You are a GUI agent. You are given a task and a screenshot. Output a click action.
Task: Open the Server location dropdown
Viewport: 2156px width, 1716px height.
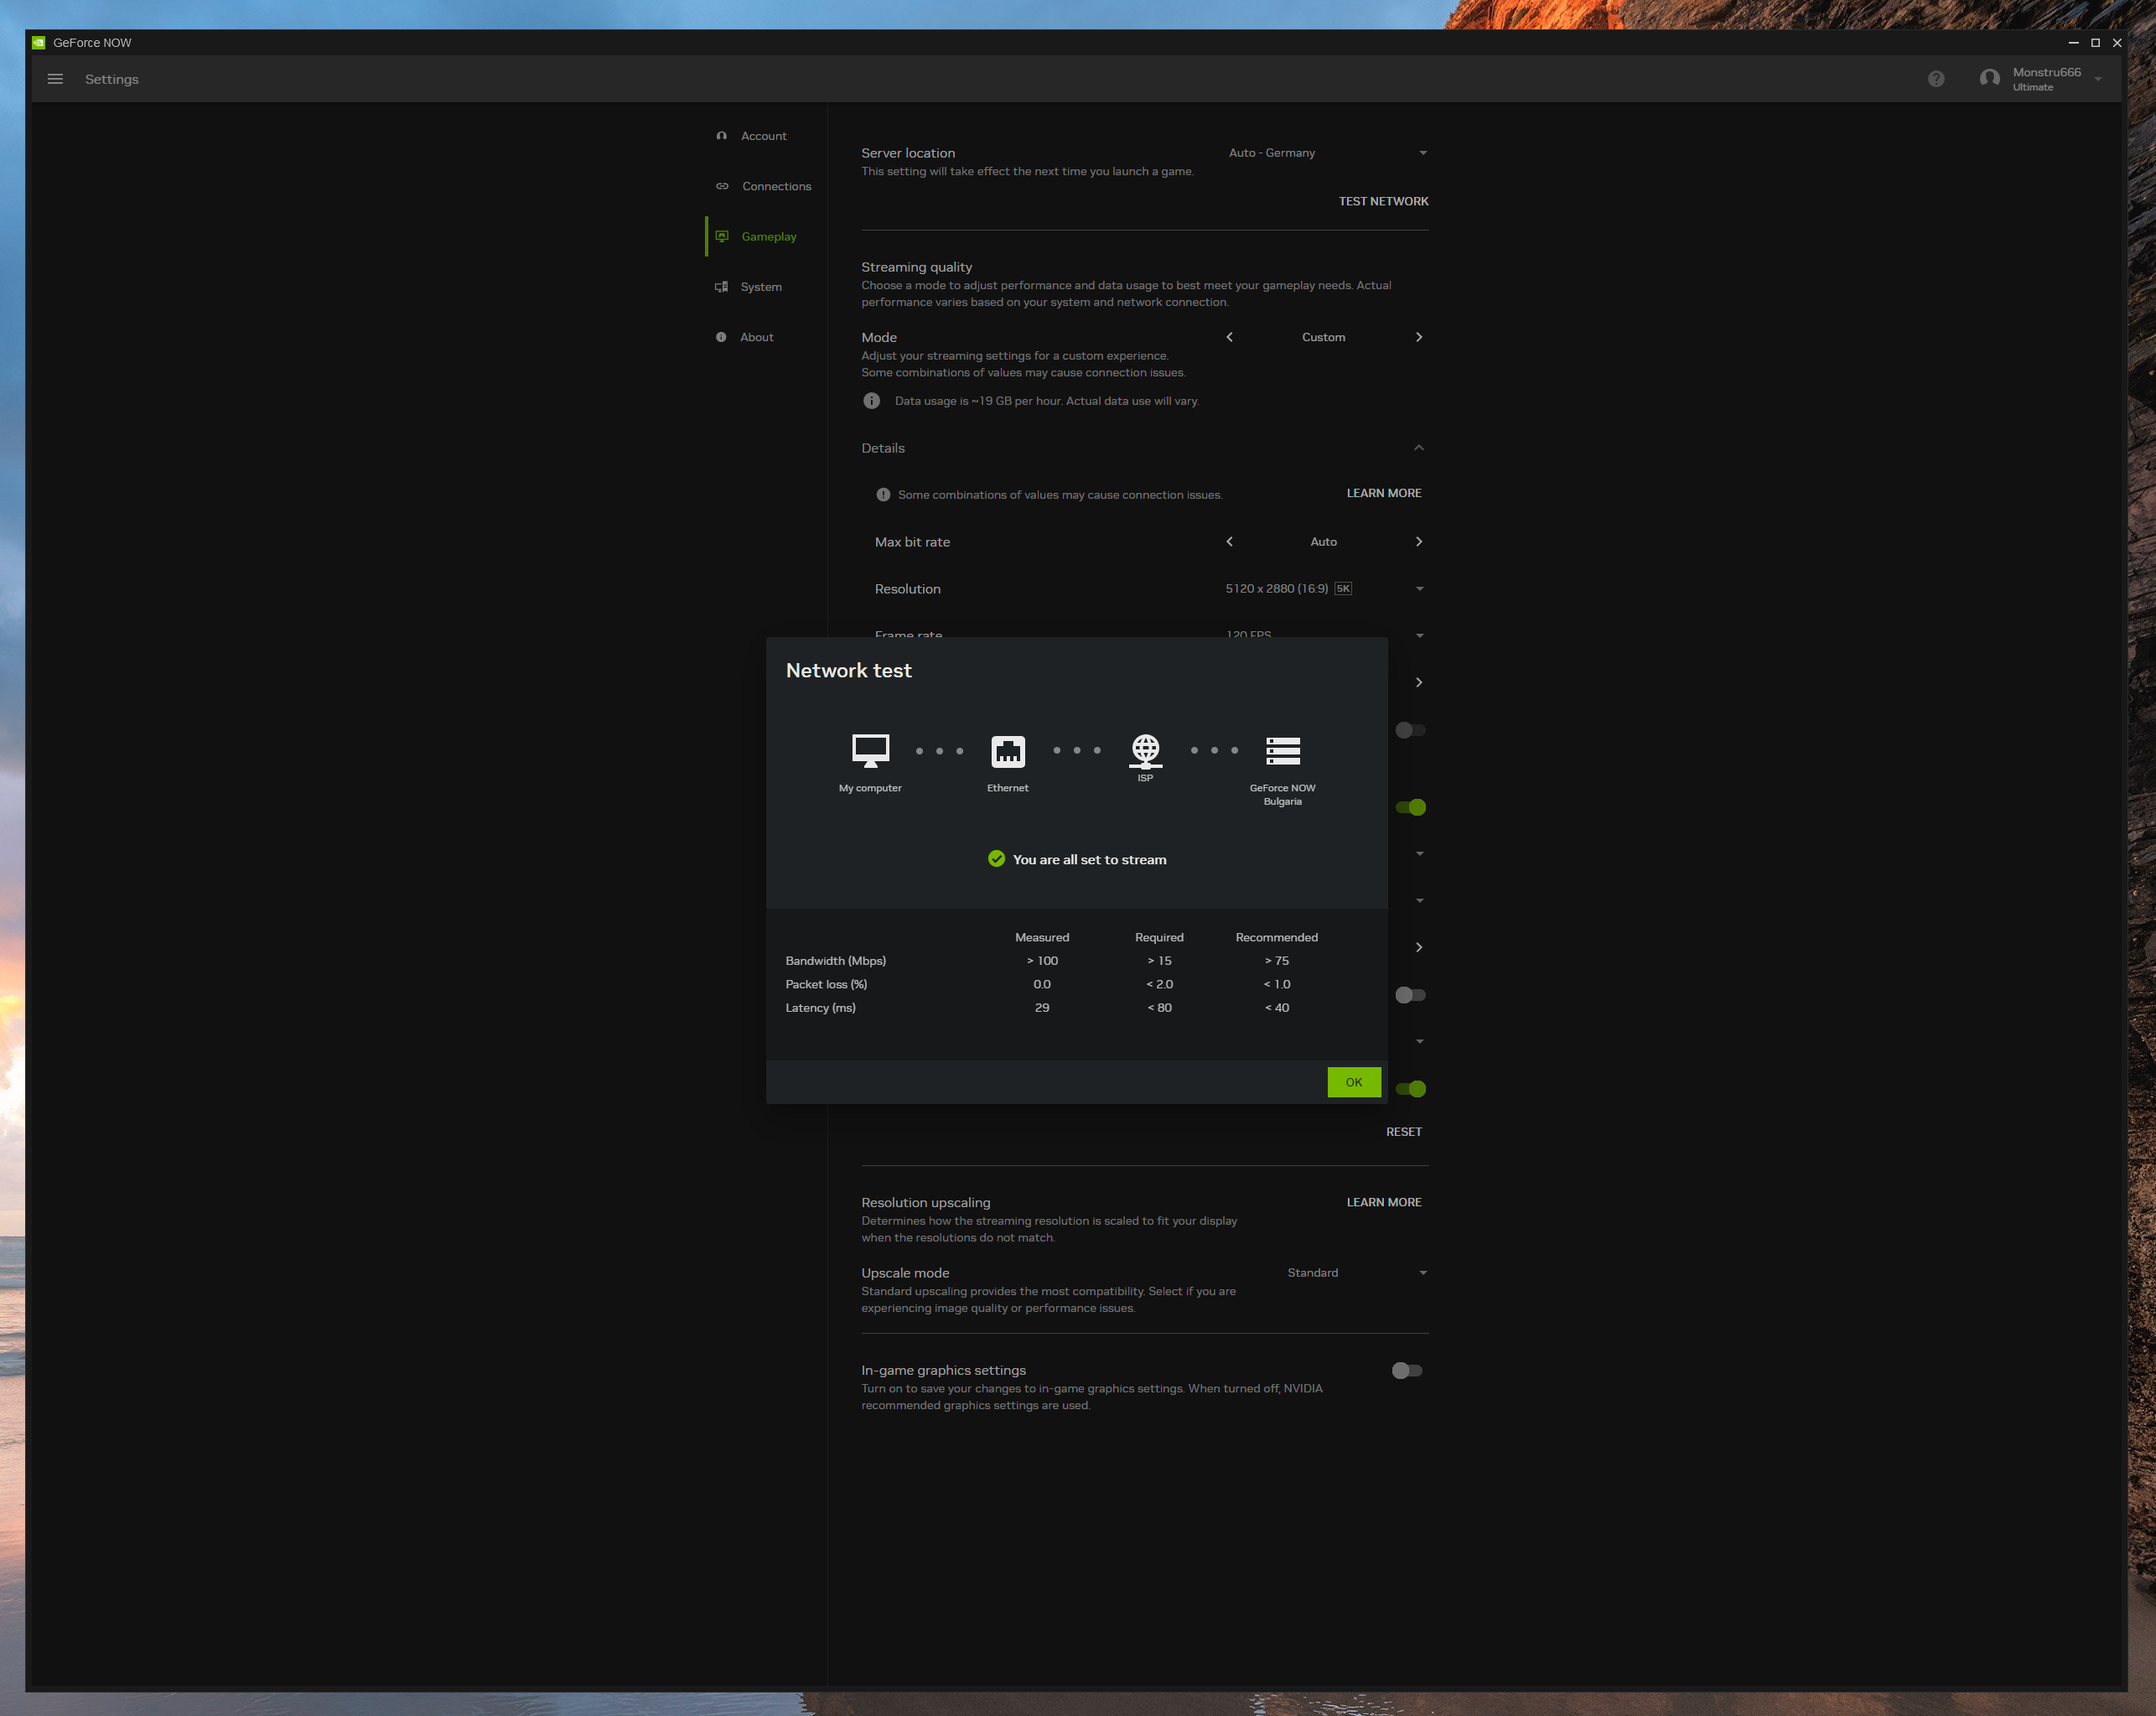click(1326, 153)
